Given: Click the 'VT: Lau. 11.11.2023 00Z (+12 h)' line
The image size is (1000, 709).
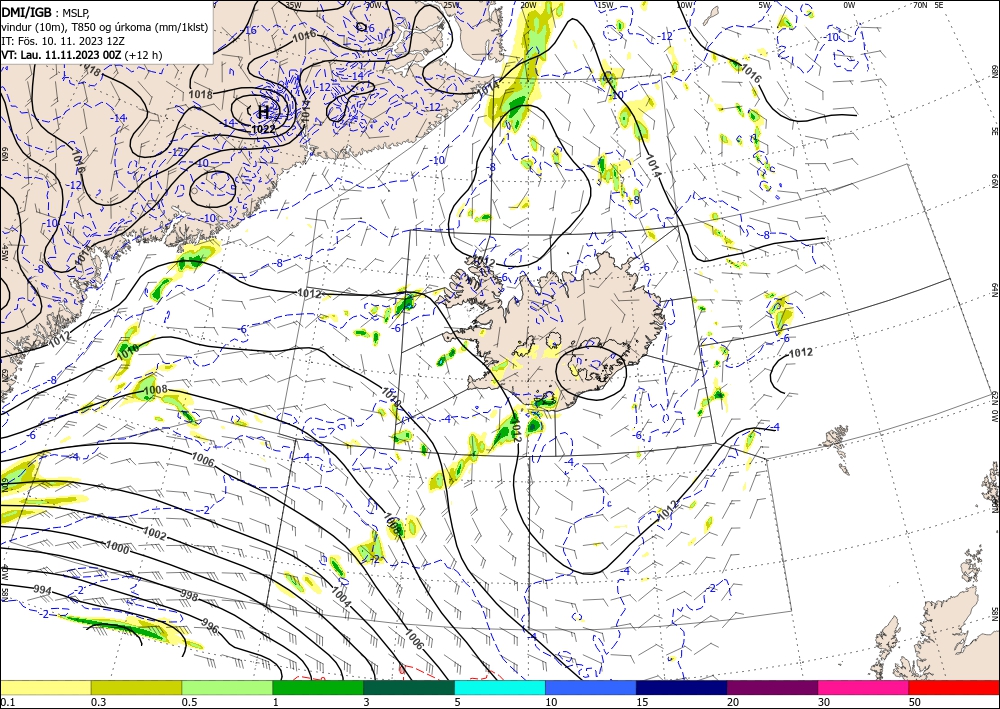Looking at the screenshot, I should coord(82,55).
